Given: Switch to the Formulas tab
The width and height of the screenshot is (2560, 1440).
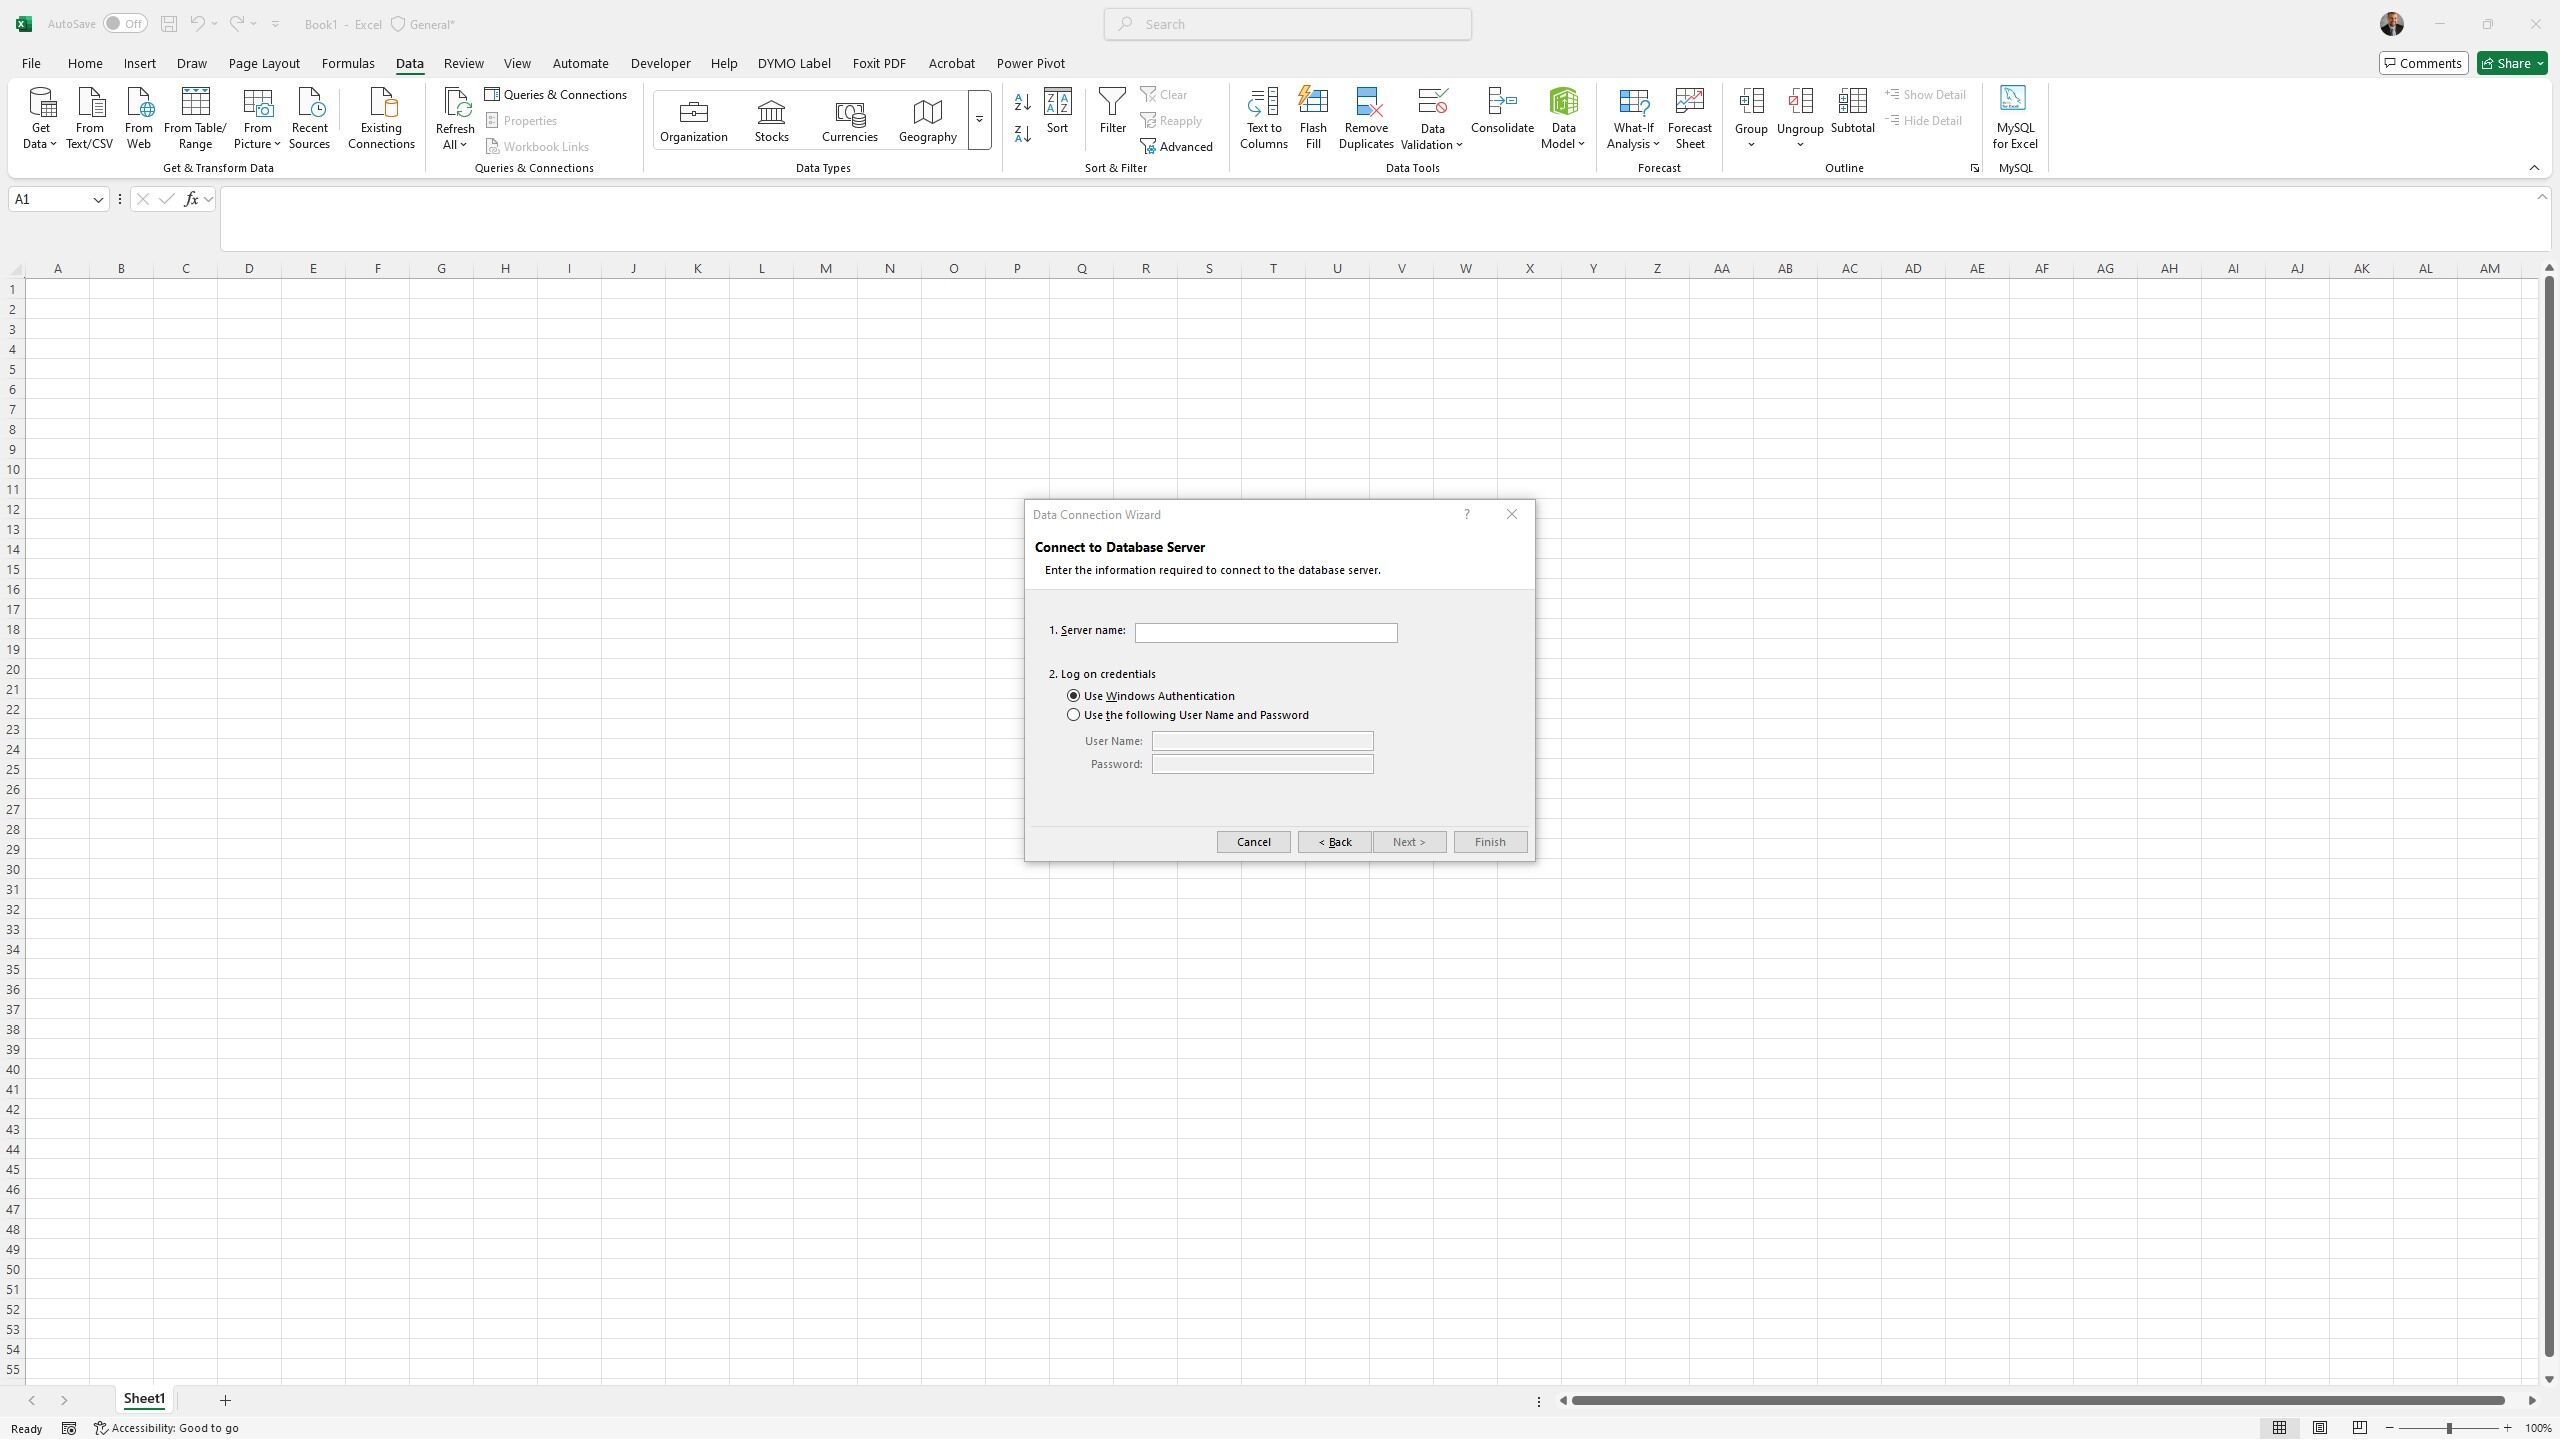Looking at the screenshot, I should click(347, 63).
